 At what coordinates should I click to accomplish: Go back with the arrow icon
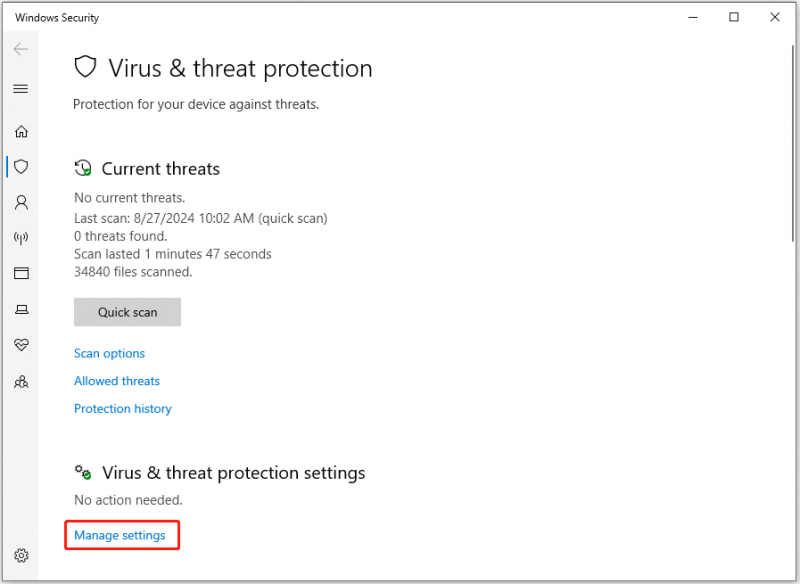click(20, 49)
